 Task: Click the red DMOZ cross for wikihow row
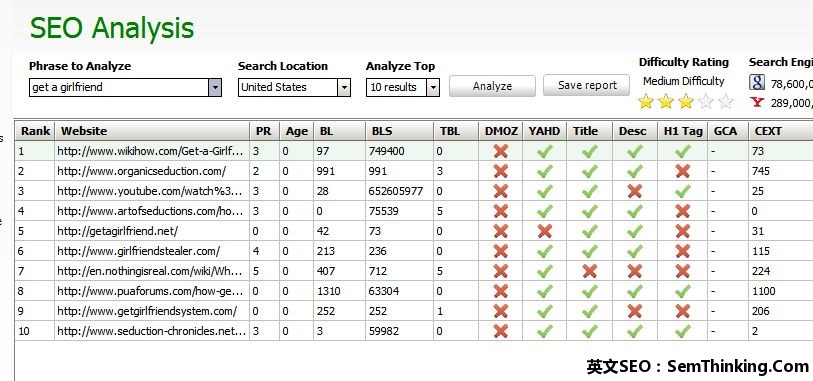500,151
